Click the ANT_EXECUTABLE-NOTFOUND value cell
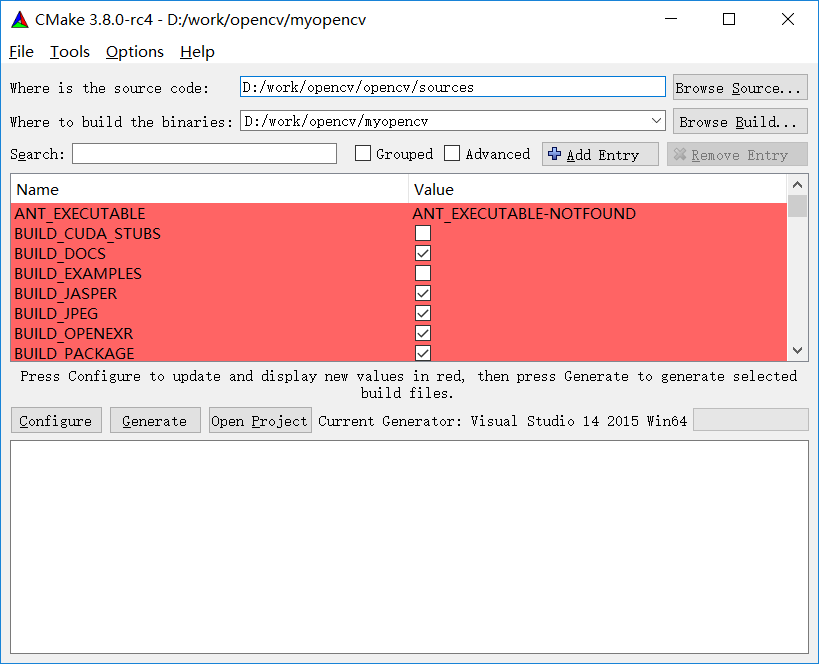 tap(524, 214)
